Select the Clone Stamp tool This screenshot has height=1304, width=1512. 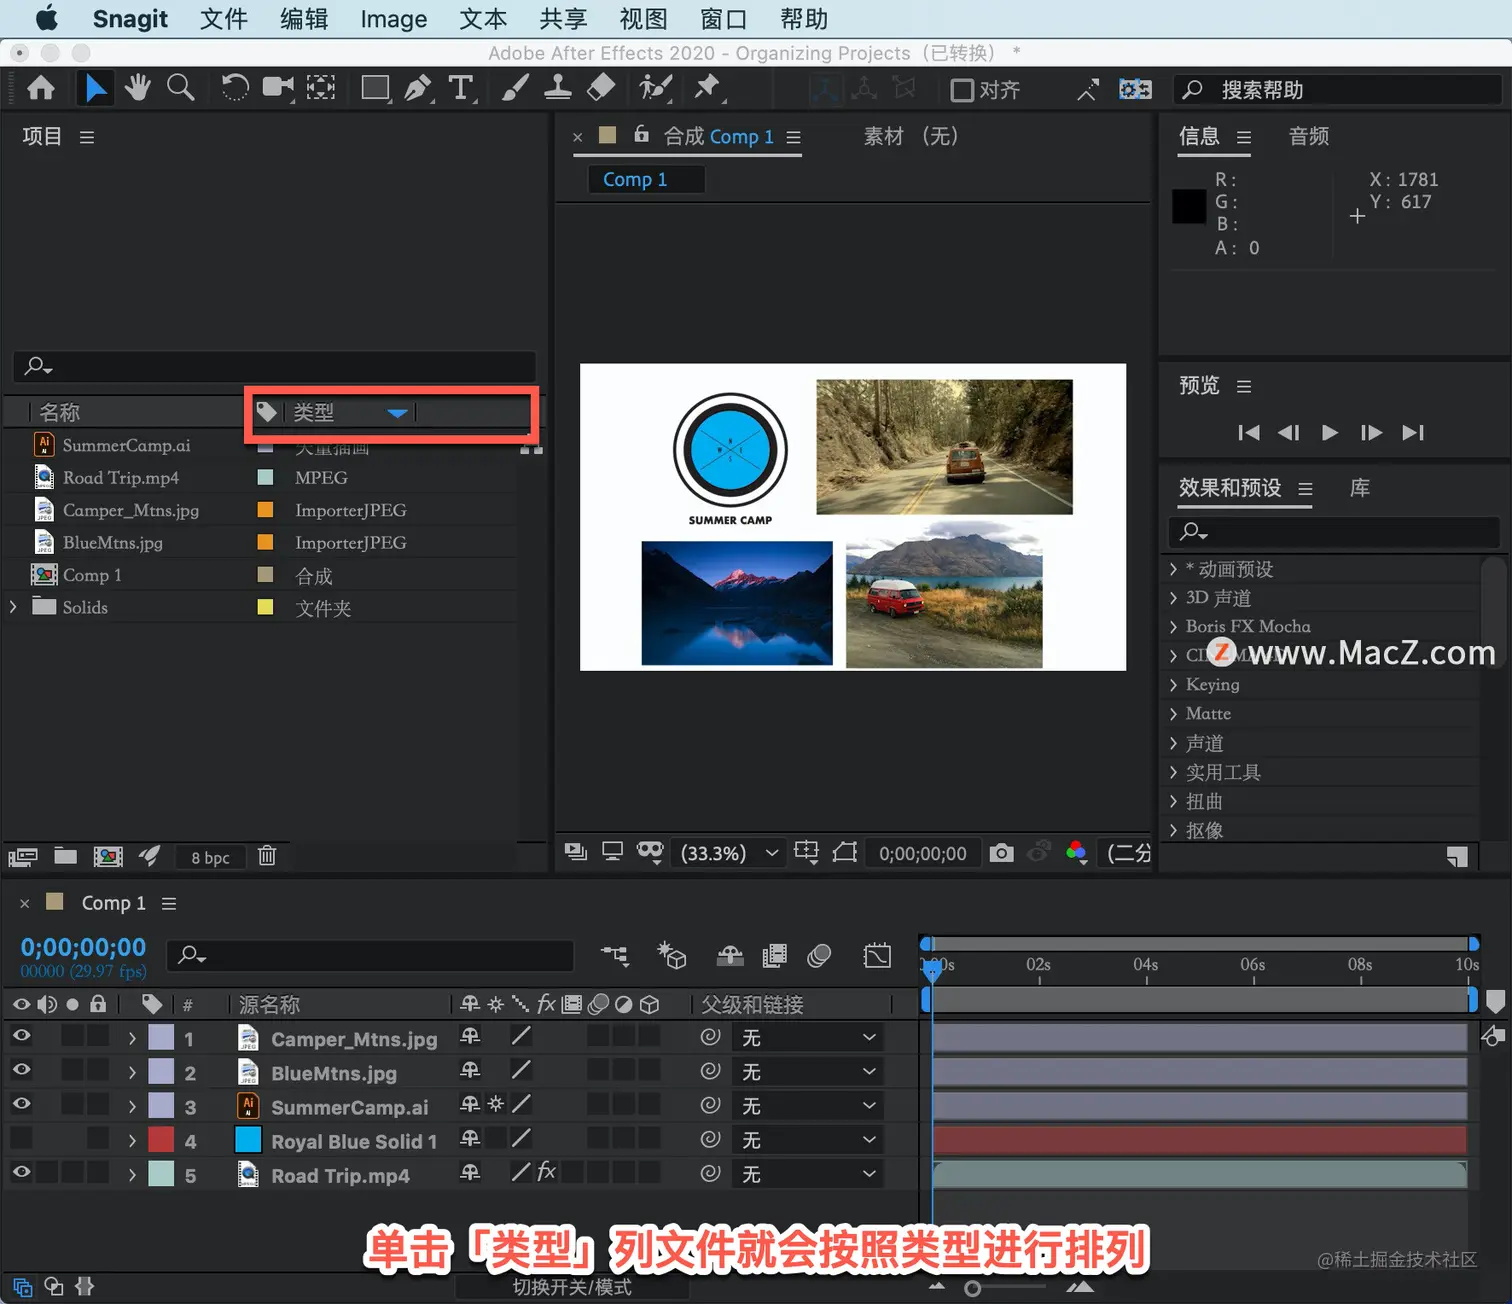click(557, 89)
